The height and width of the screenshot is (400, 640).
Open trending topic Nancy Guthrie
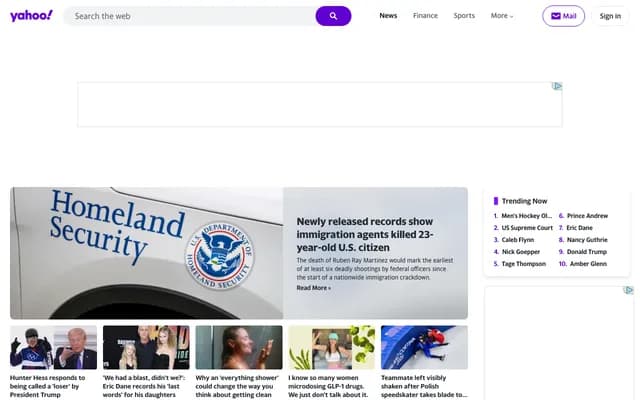[587, 240]
